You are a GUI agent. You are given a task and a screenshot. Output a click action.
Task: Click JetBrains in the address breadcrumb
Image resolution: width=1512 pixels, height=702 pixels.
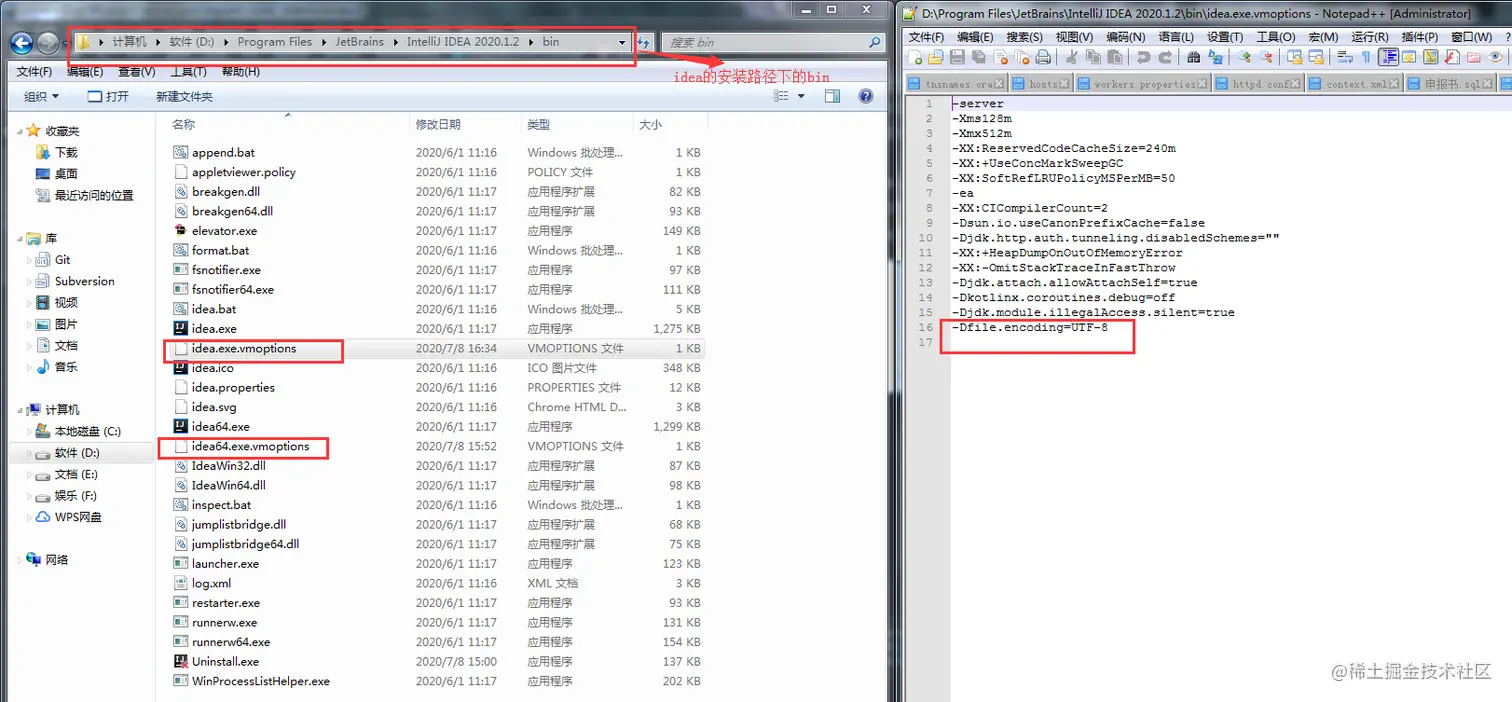(358, 42)
